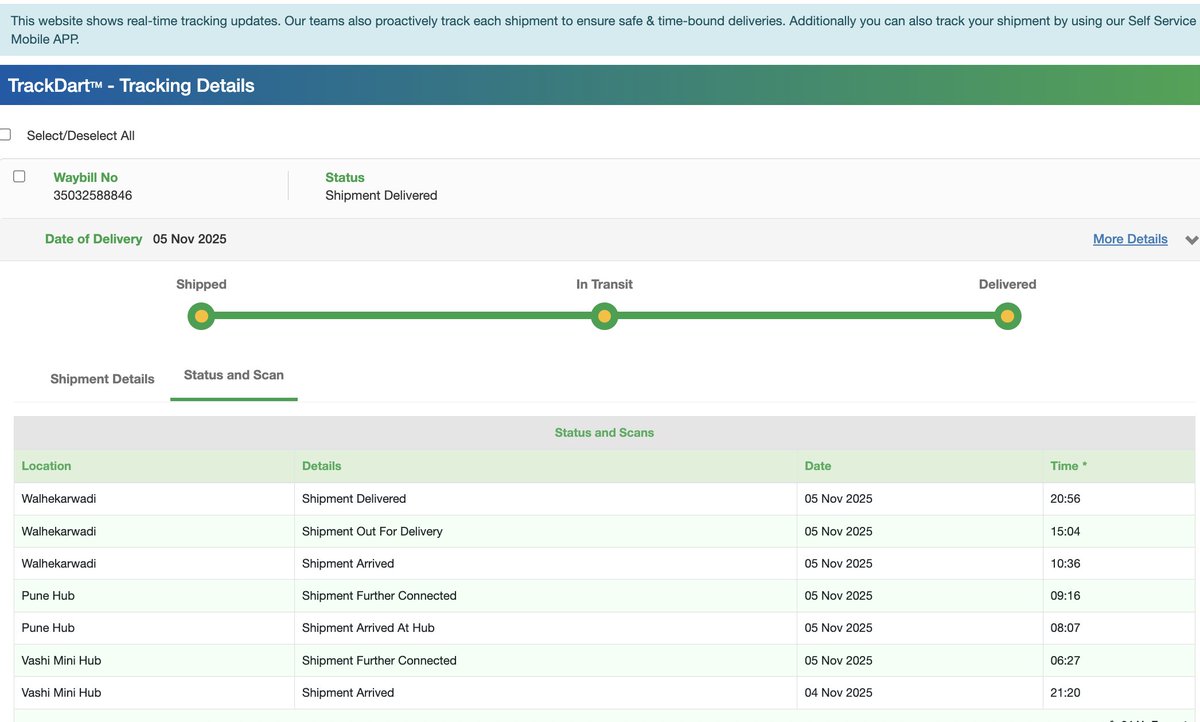Click the 06:27 time cell
Image resolution: width=1200 pixels, height=722 pixels.
coord(1065,660)
